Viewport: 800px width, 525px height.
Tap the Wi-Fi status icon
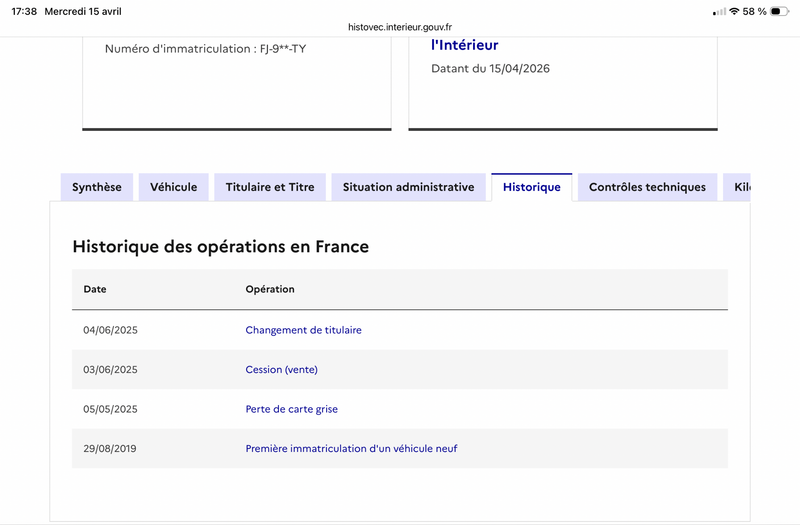(x=734, y=11)
